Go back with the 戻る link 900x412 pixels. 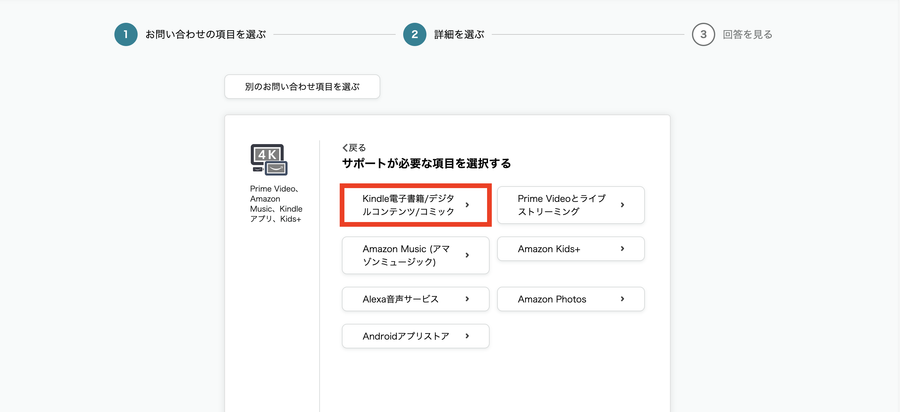click(x=354, y=148)
